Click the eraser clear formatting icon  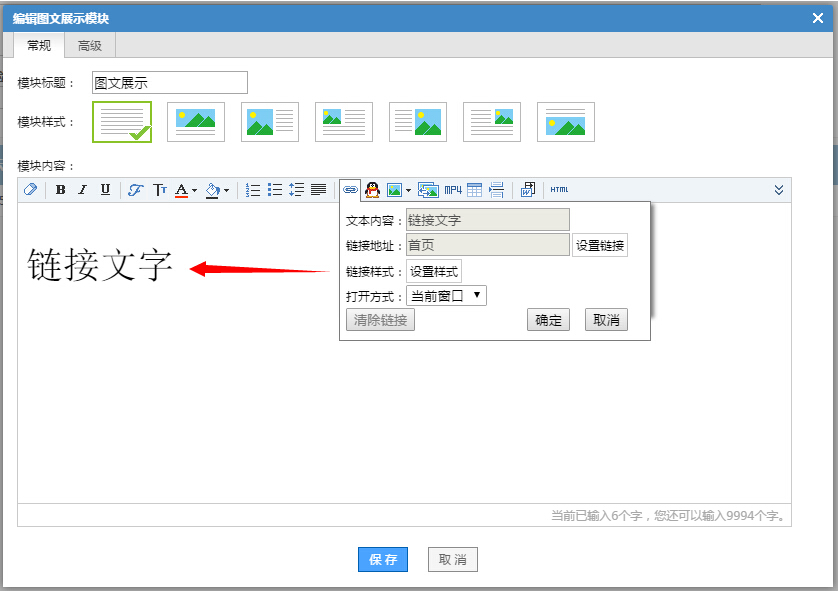pos(30,190)
